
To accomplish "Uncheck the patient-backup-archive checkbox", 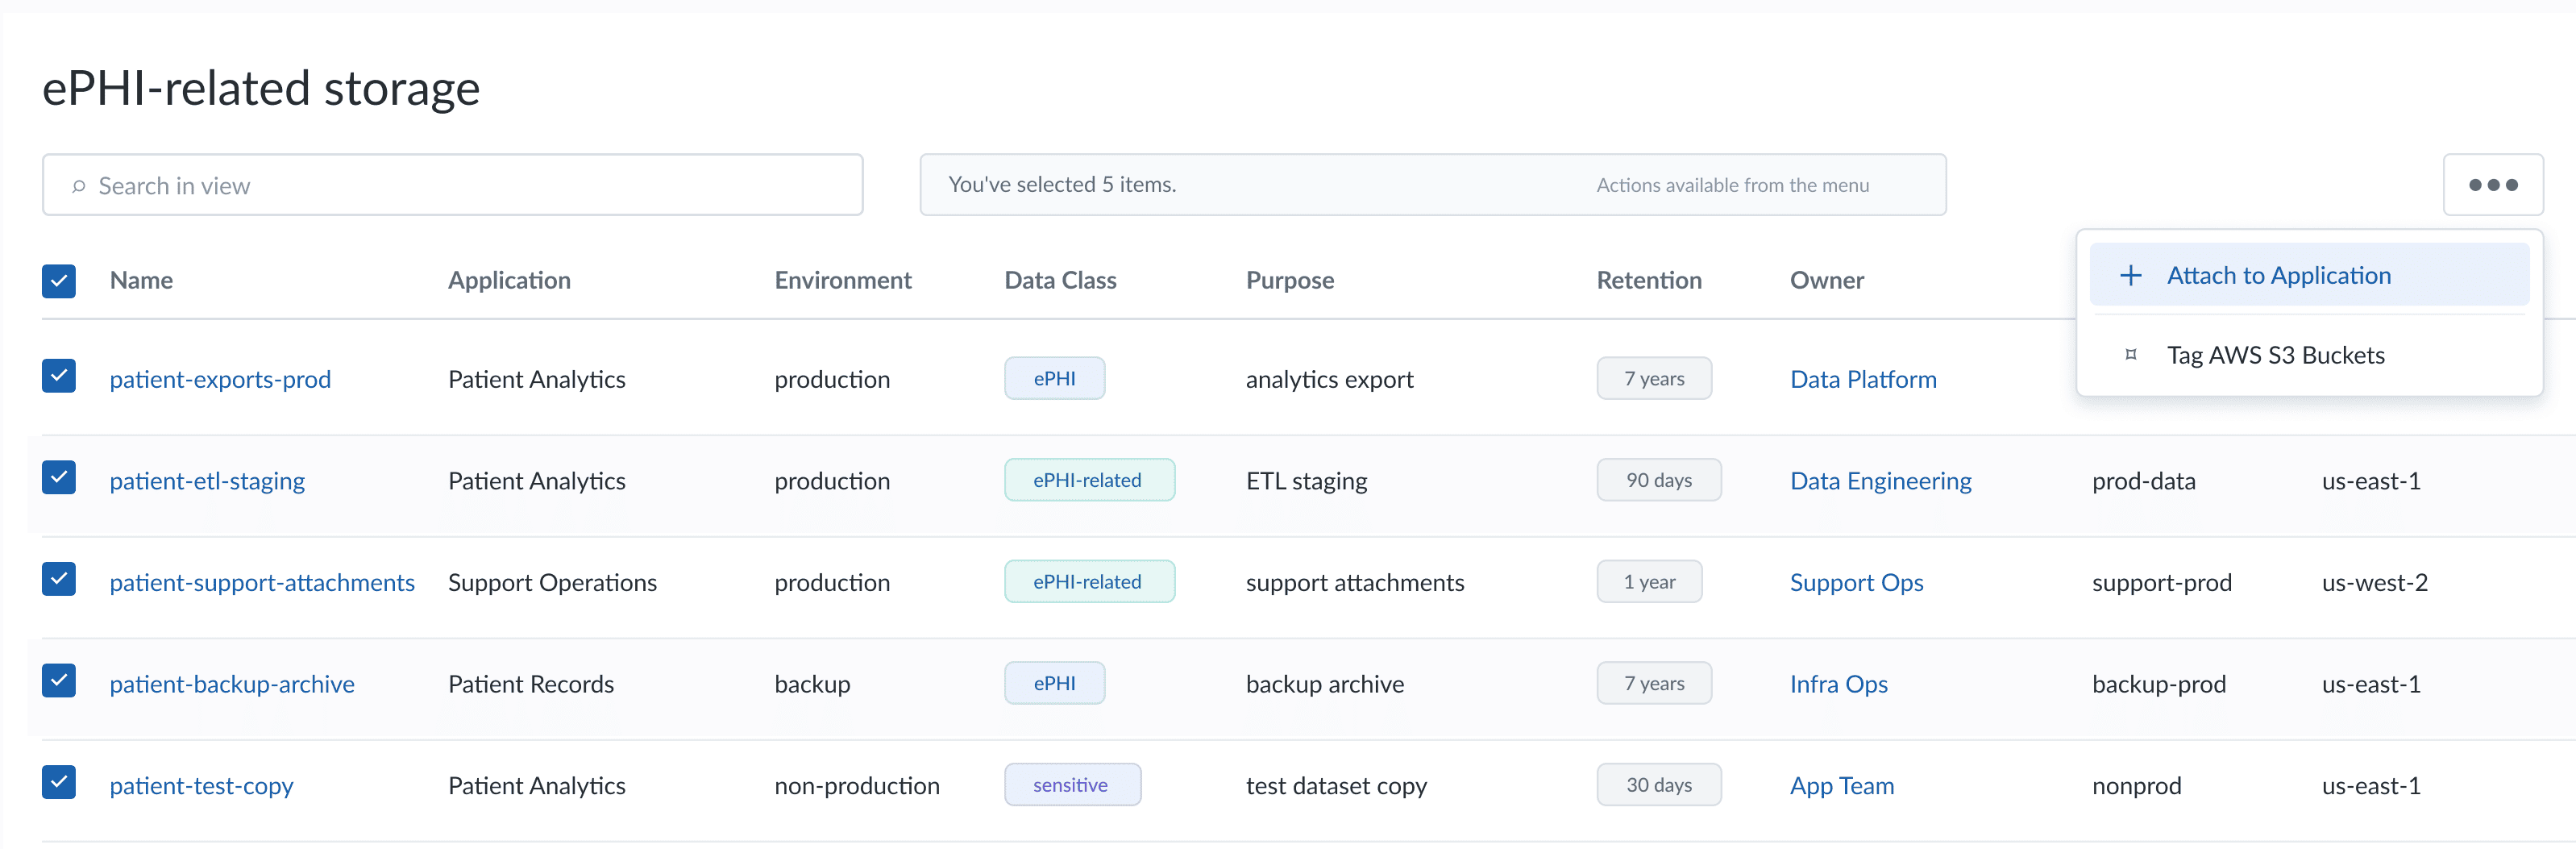I will (x=59, y=681).
